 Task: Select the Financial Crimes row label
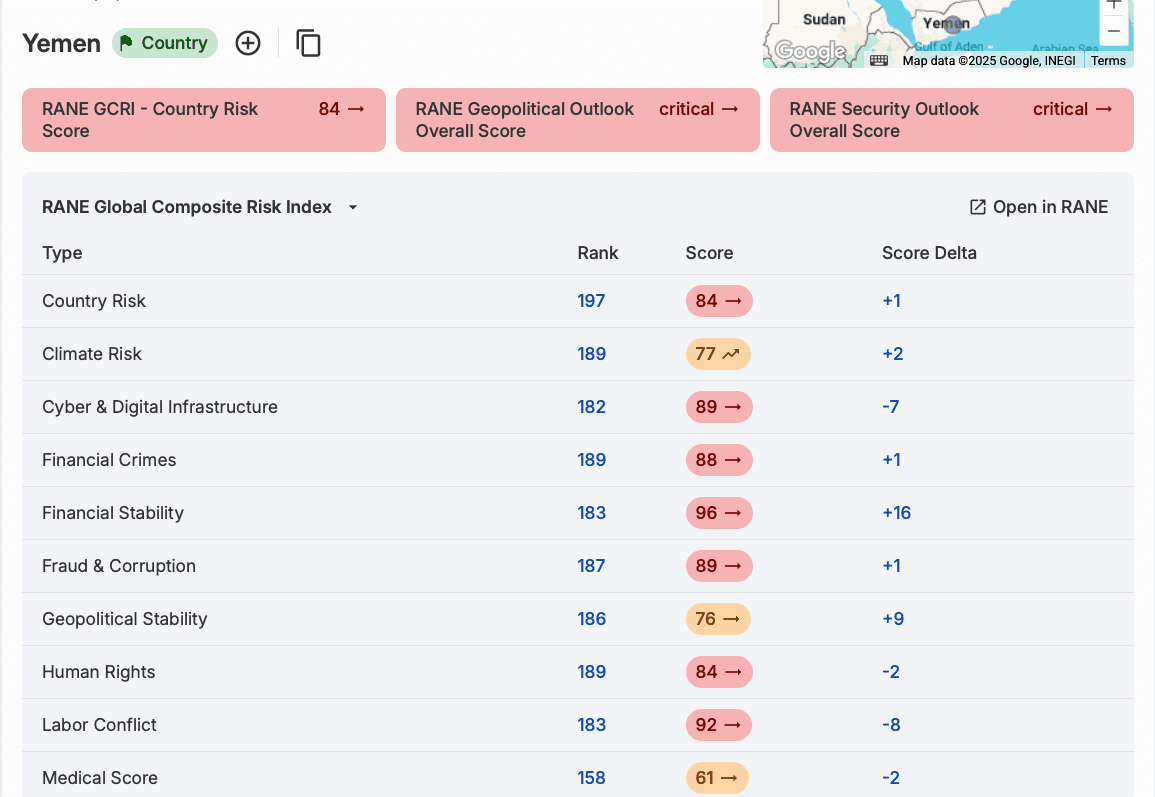coord(109,460)
